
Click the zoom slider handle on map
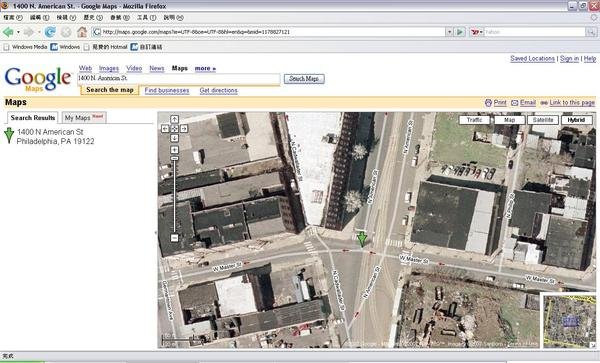pos(174,158)
